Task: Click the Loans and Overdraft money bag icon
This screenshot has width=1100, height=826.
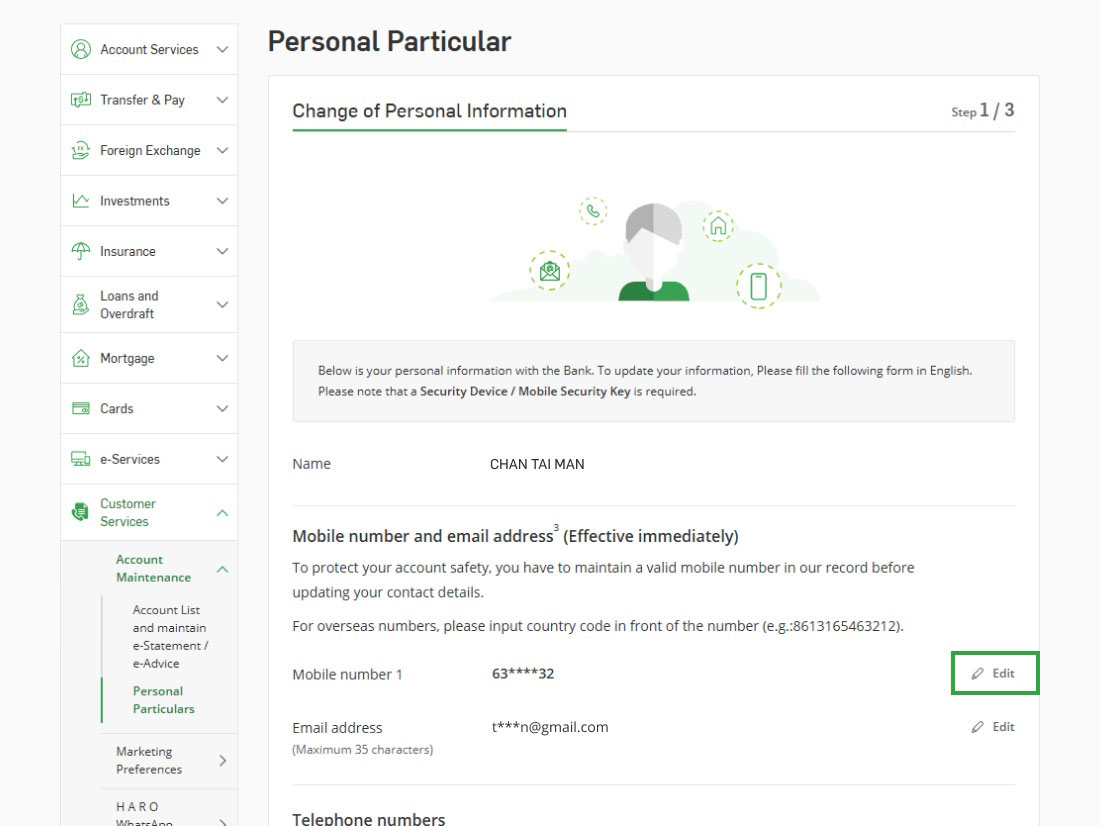Action: click(81, 305)
